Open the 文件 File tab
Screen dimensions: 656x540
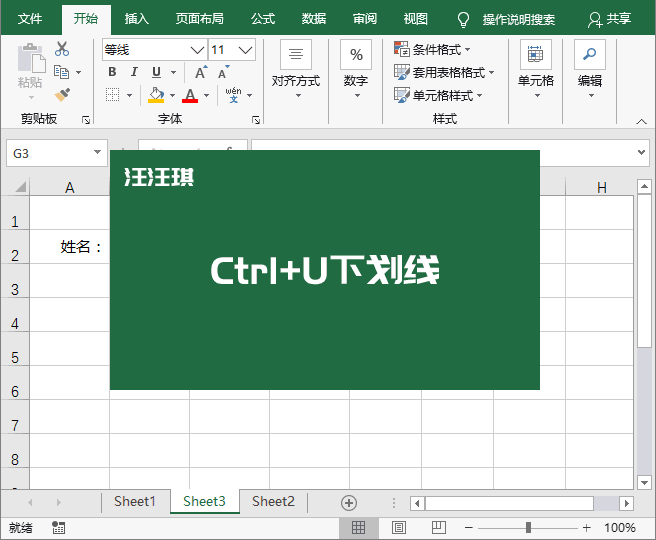[30, 19]
